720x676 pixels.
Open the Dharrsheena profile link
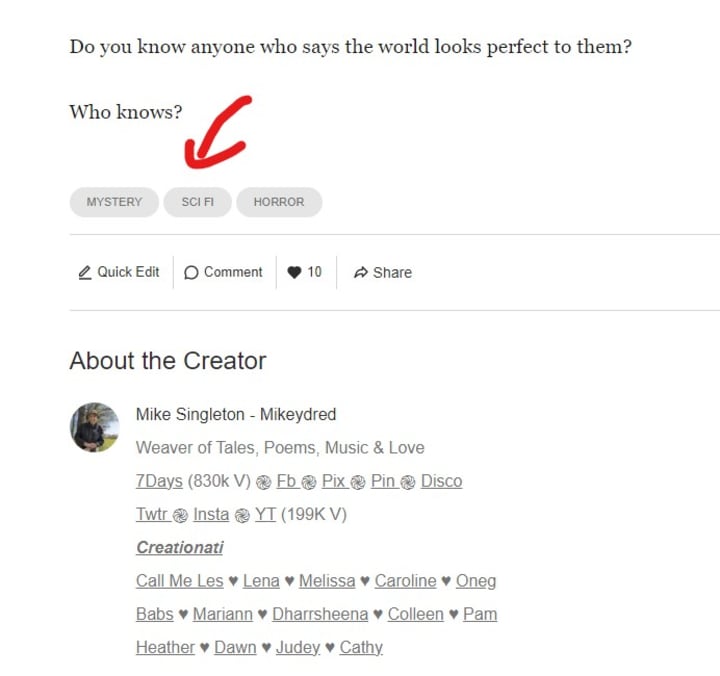click(320, 614)
